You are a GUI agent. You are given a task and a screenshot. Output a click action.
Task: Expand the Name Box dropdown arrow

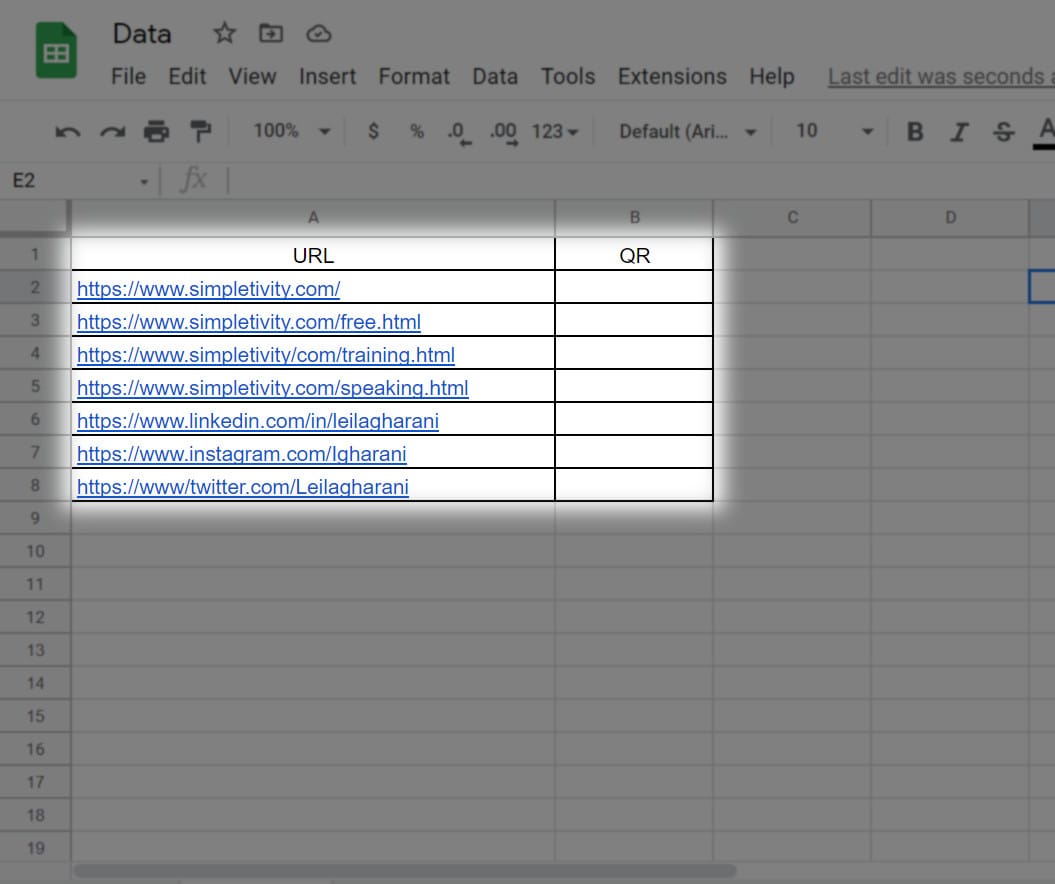coord(144,182)
